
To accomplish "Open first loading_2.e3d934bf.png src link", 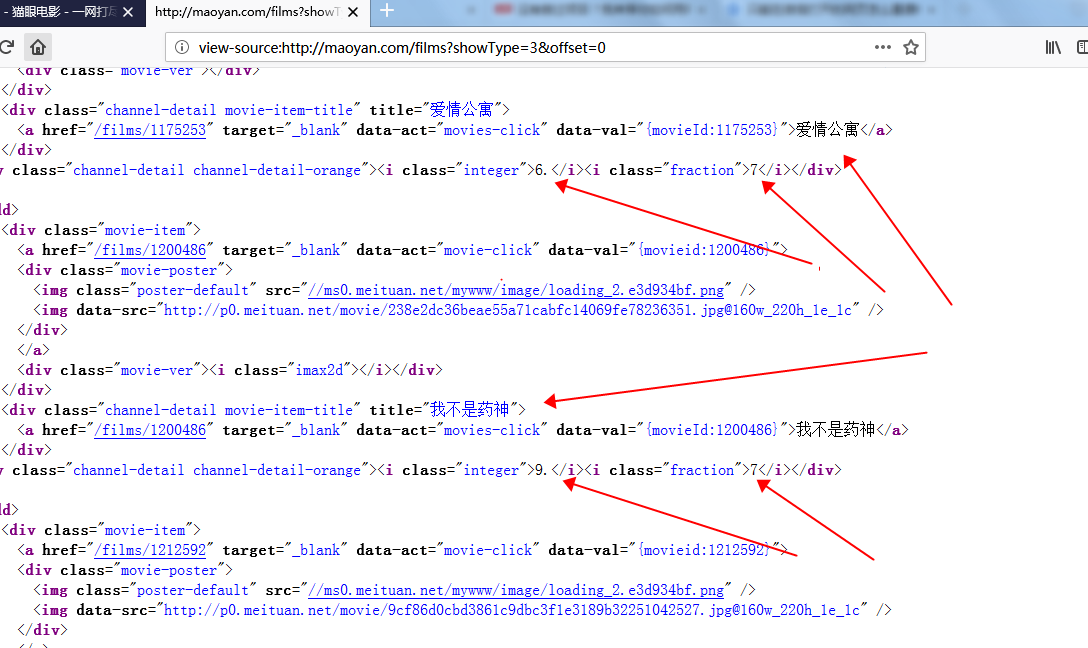I will pyautogui.click(x=516, y=290).
